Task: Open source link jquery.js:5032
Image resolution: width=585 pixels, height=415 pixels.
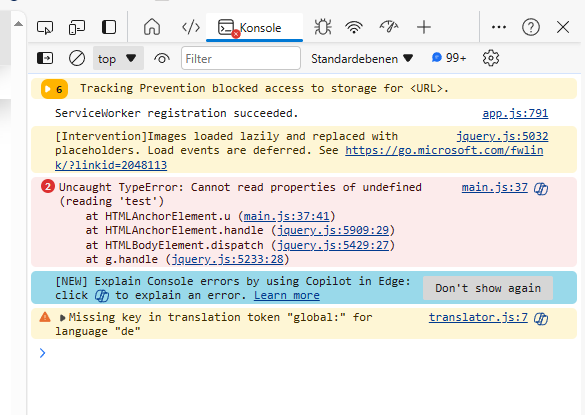Action: tap(502, 136)
